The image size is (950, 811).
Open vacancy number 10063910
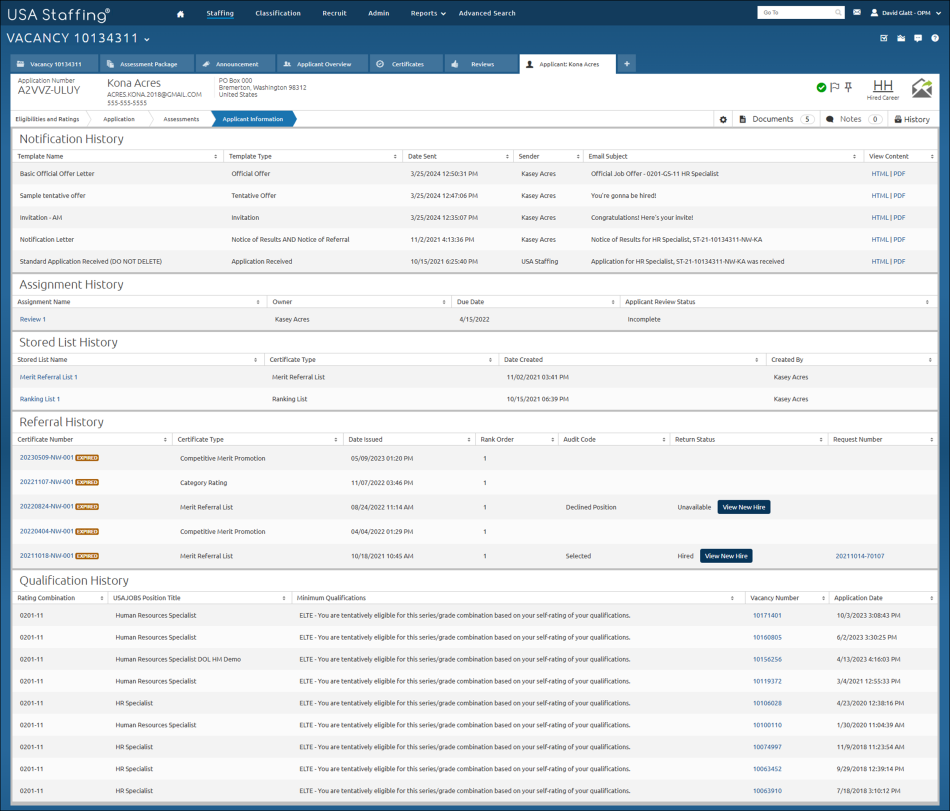pyautogui.click(x=767, y=791)
